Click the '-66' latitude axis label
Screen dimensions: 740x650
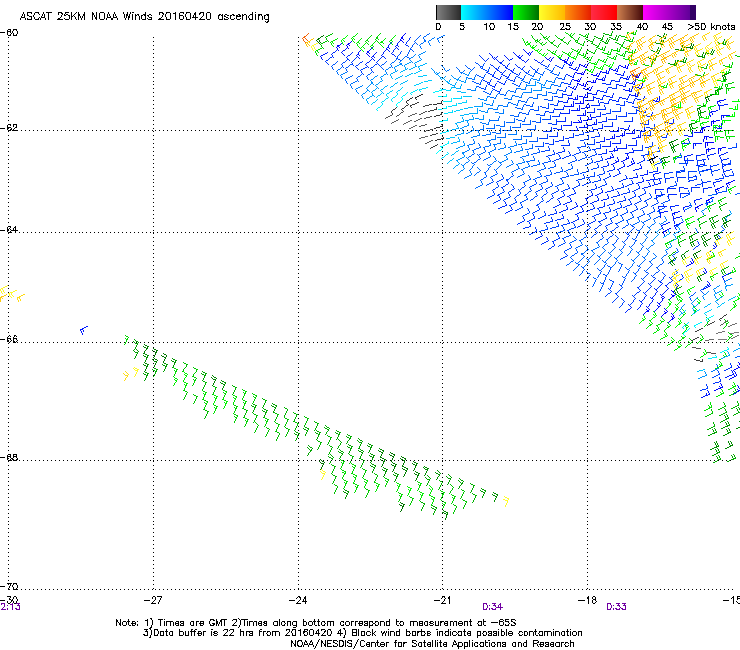pyautogui.click(x=9, y=339)
